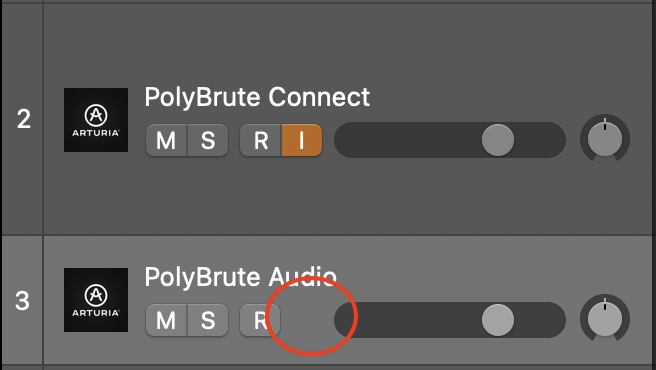This screenshot has height=370, width=656.
Task: Click the PolyBrute Audio volume slider thumb
Action: (x=498, y=320)
